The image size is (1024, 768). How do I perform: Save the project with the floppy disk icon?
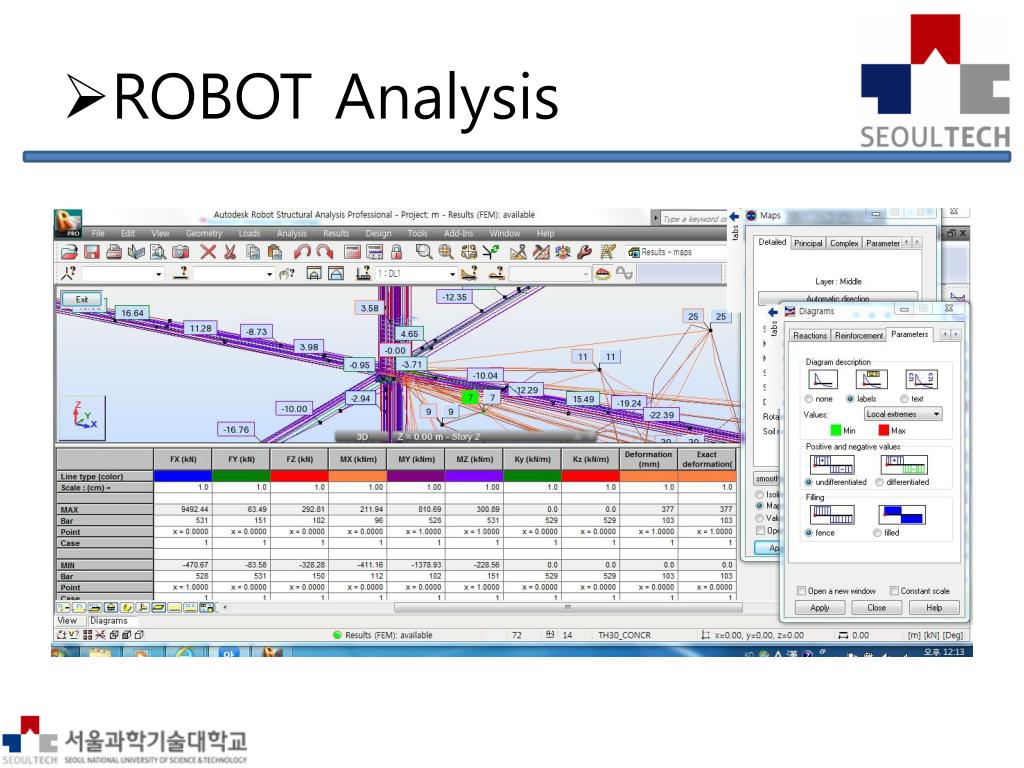91,252
